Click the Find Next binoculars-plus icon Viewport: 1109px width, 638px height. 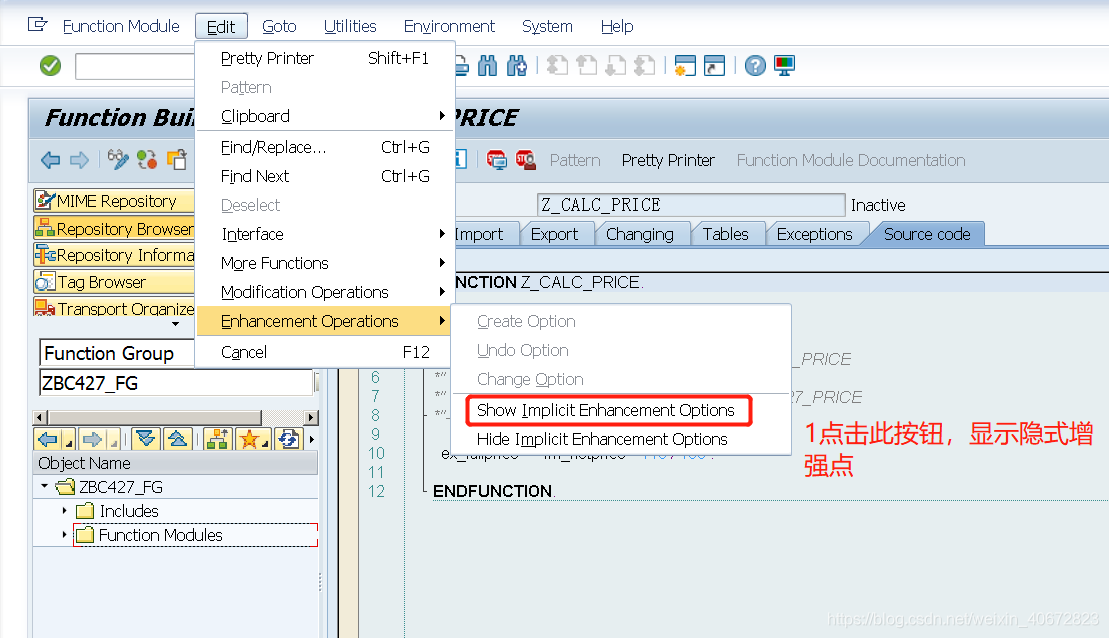517,66
